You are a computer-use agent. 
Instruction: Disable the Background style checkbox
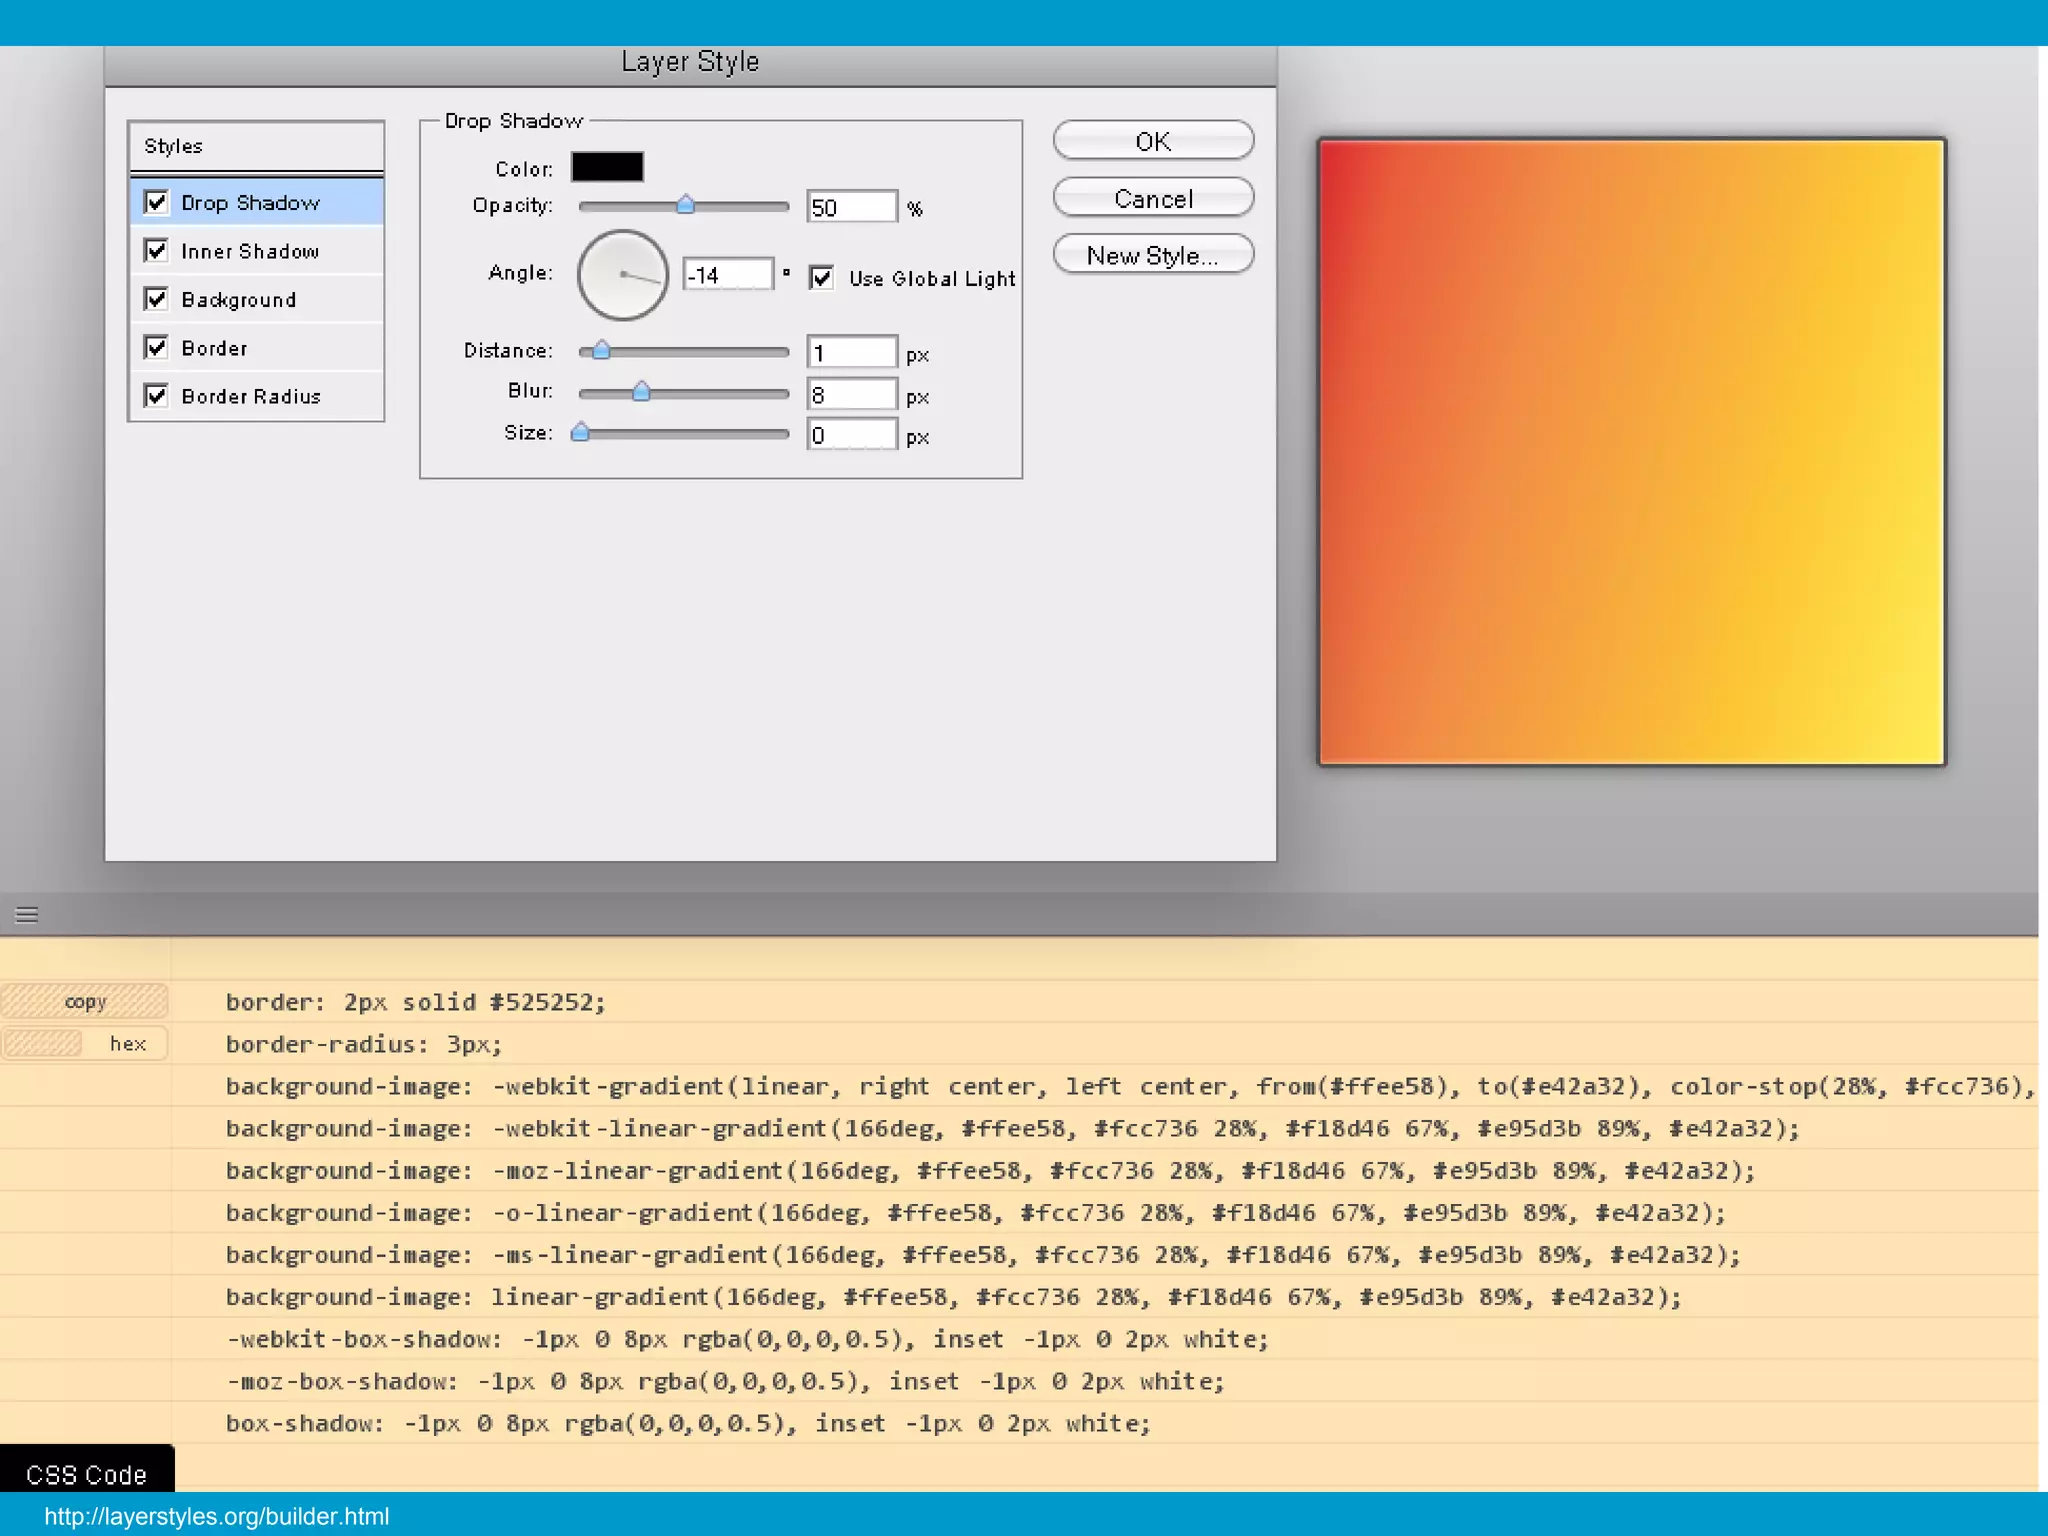(x=156, y=299)
